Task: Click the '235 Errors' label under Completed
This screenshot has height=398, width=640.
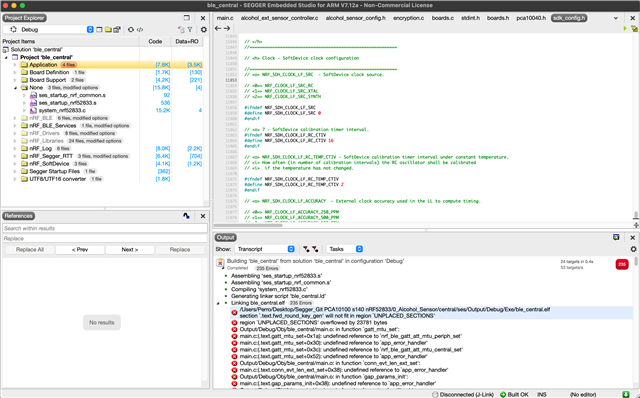Action: click(267, 268)
